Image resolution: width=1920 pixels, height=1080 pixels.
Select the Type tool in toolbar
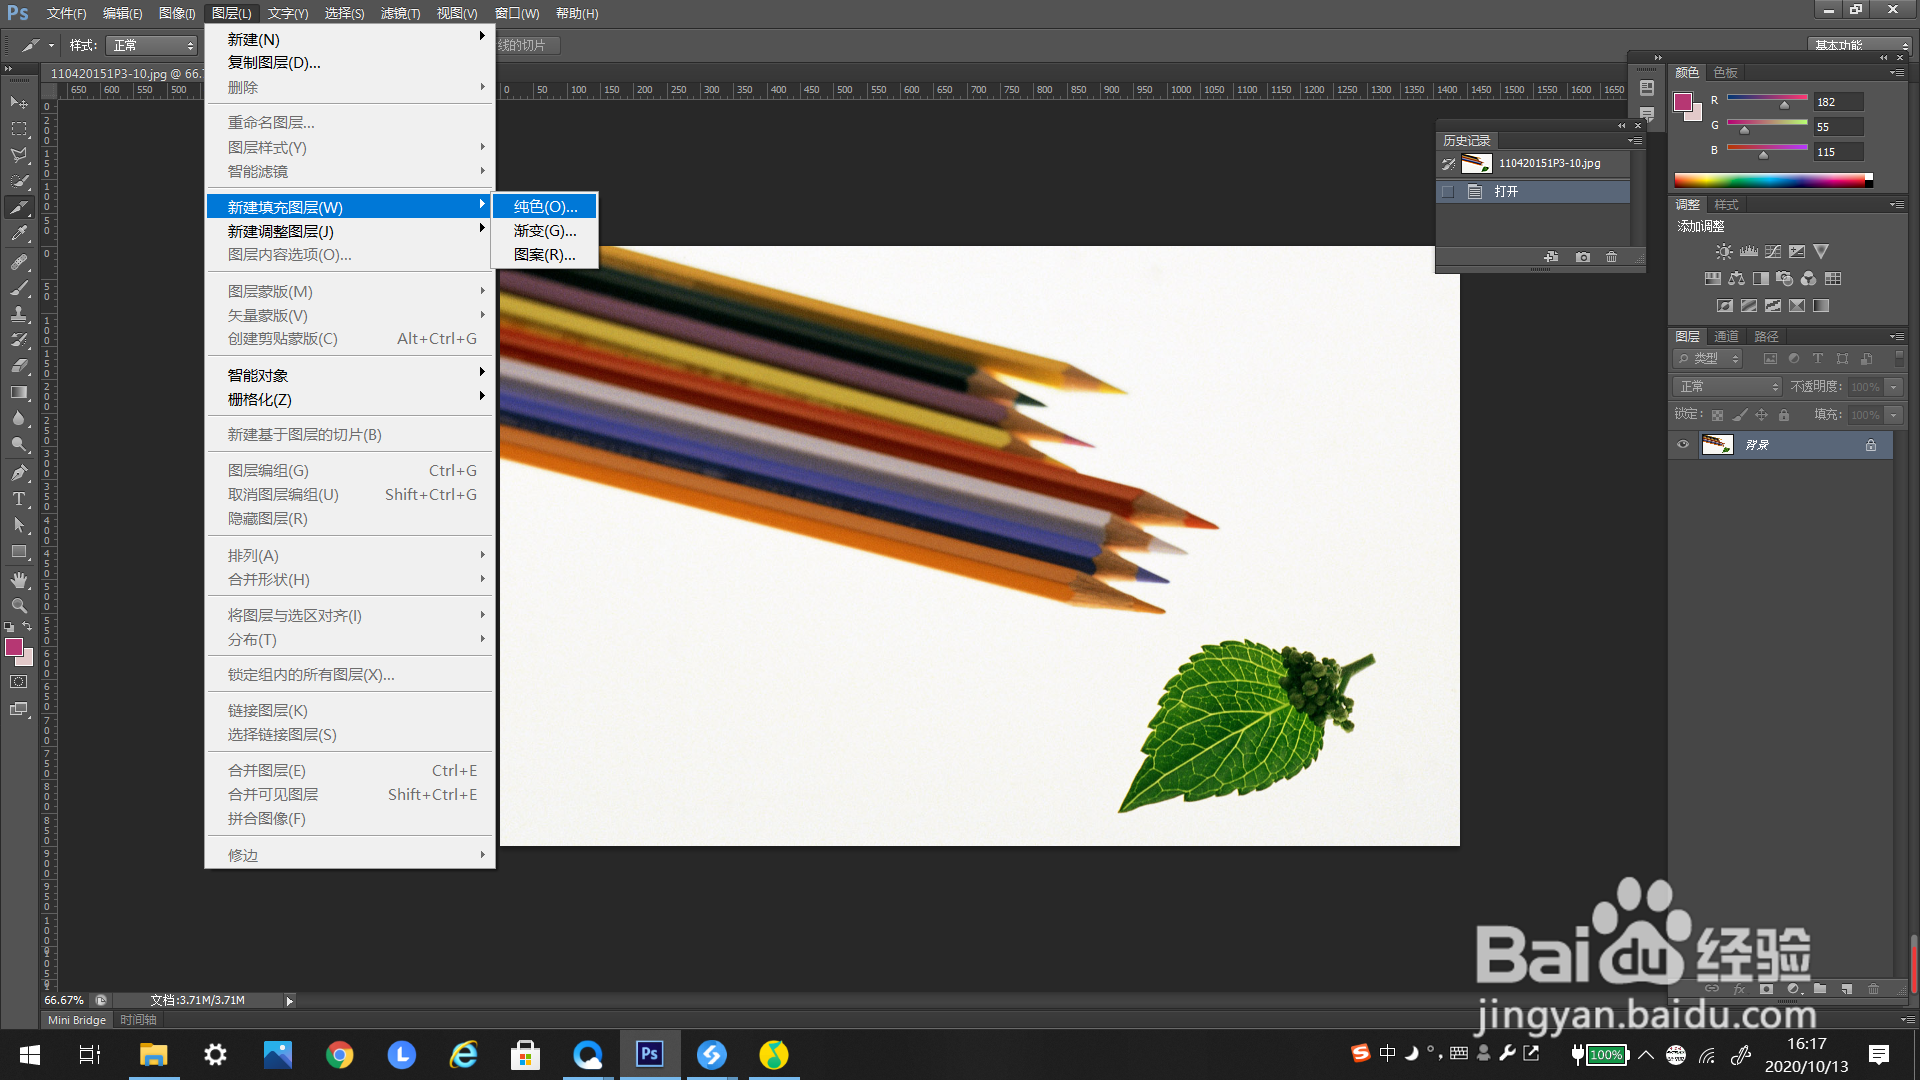(x=19, y=499)
